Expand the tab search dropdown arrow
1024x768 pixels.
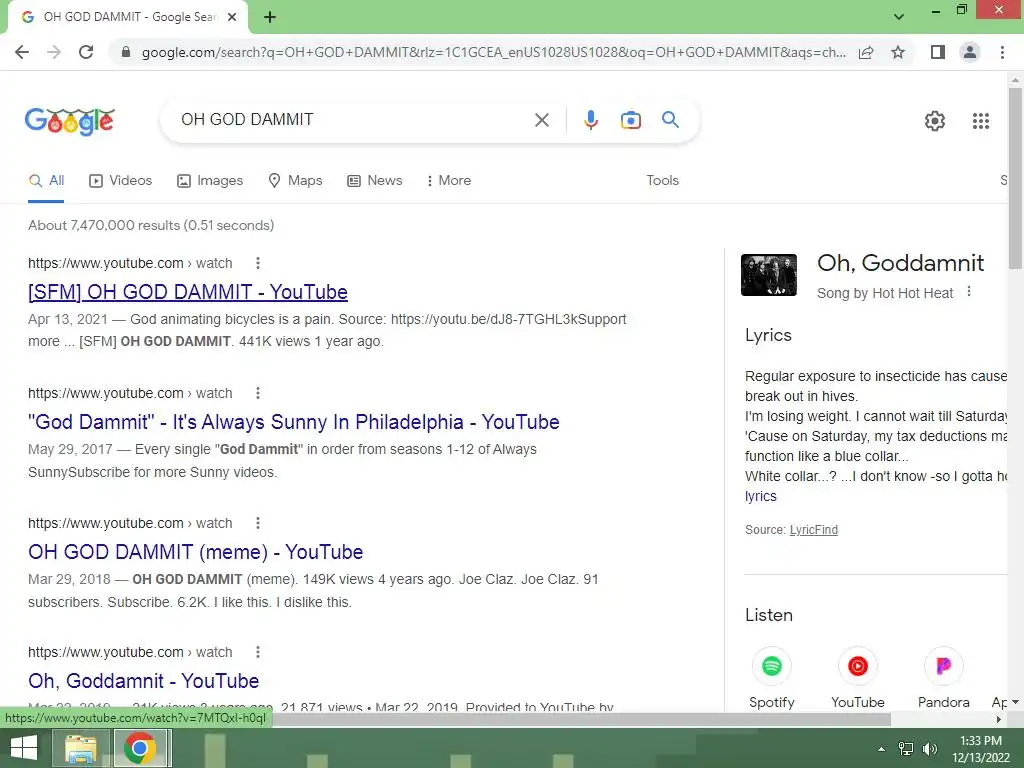tap(899, 17)
